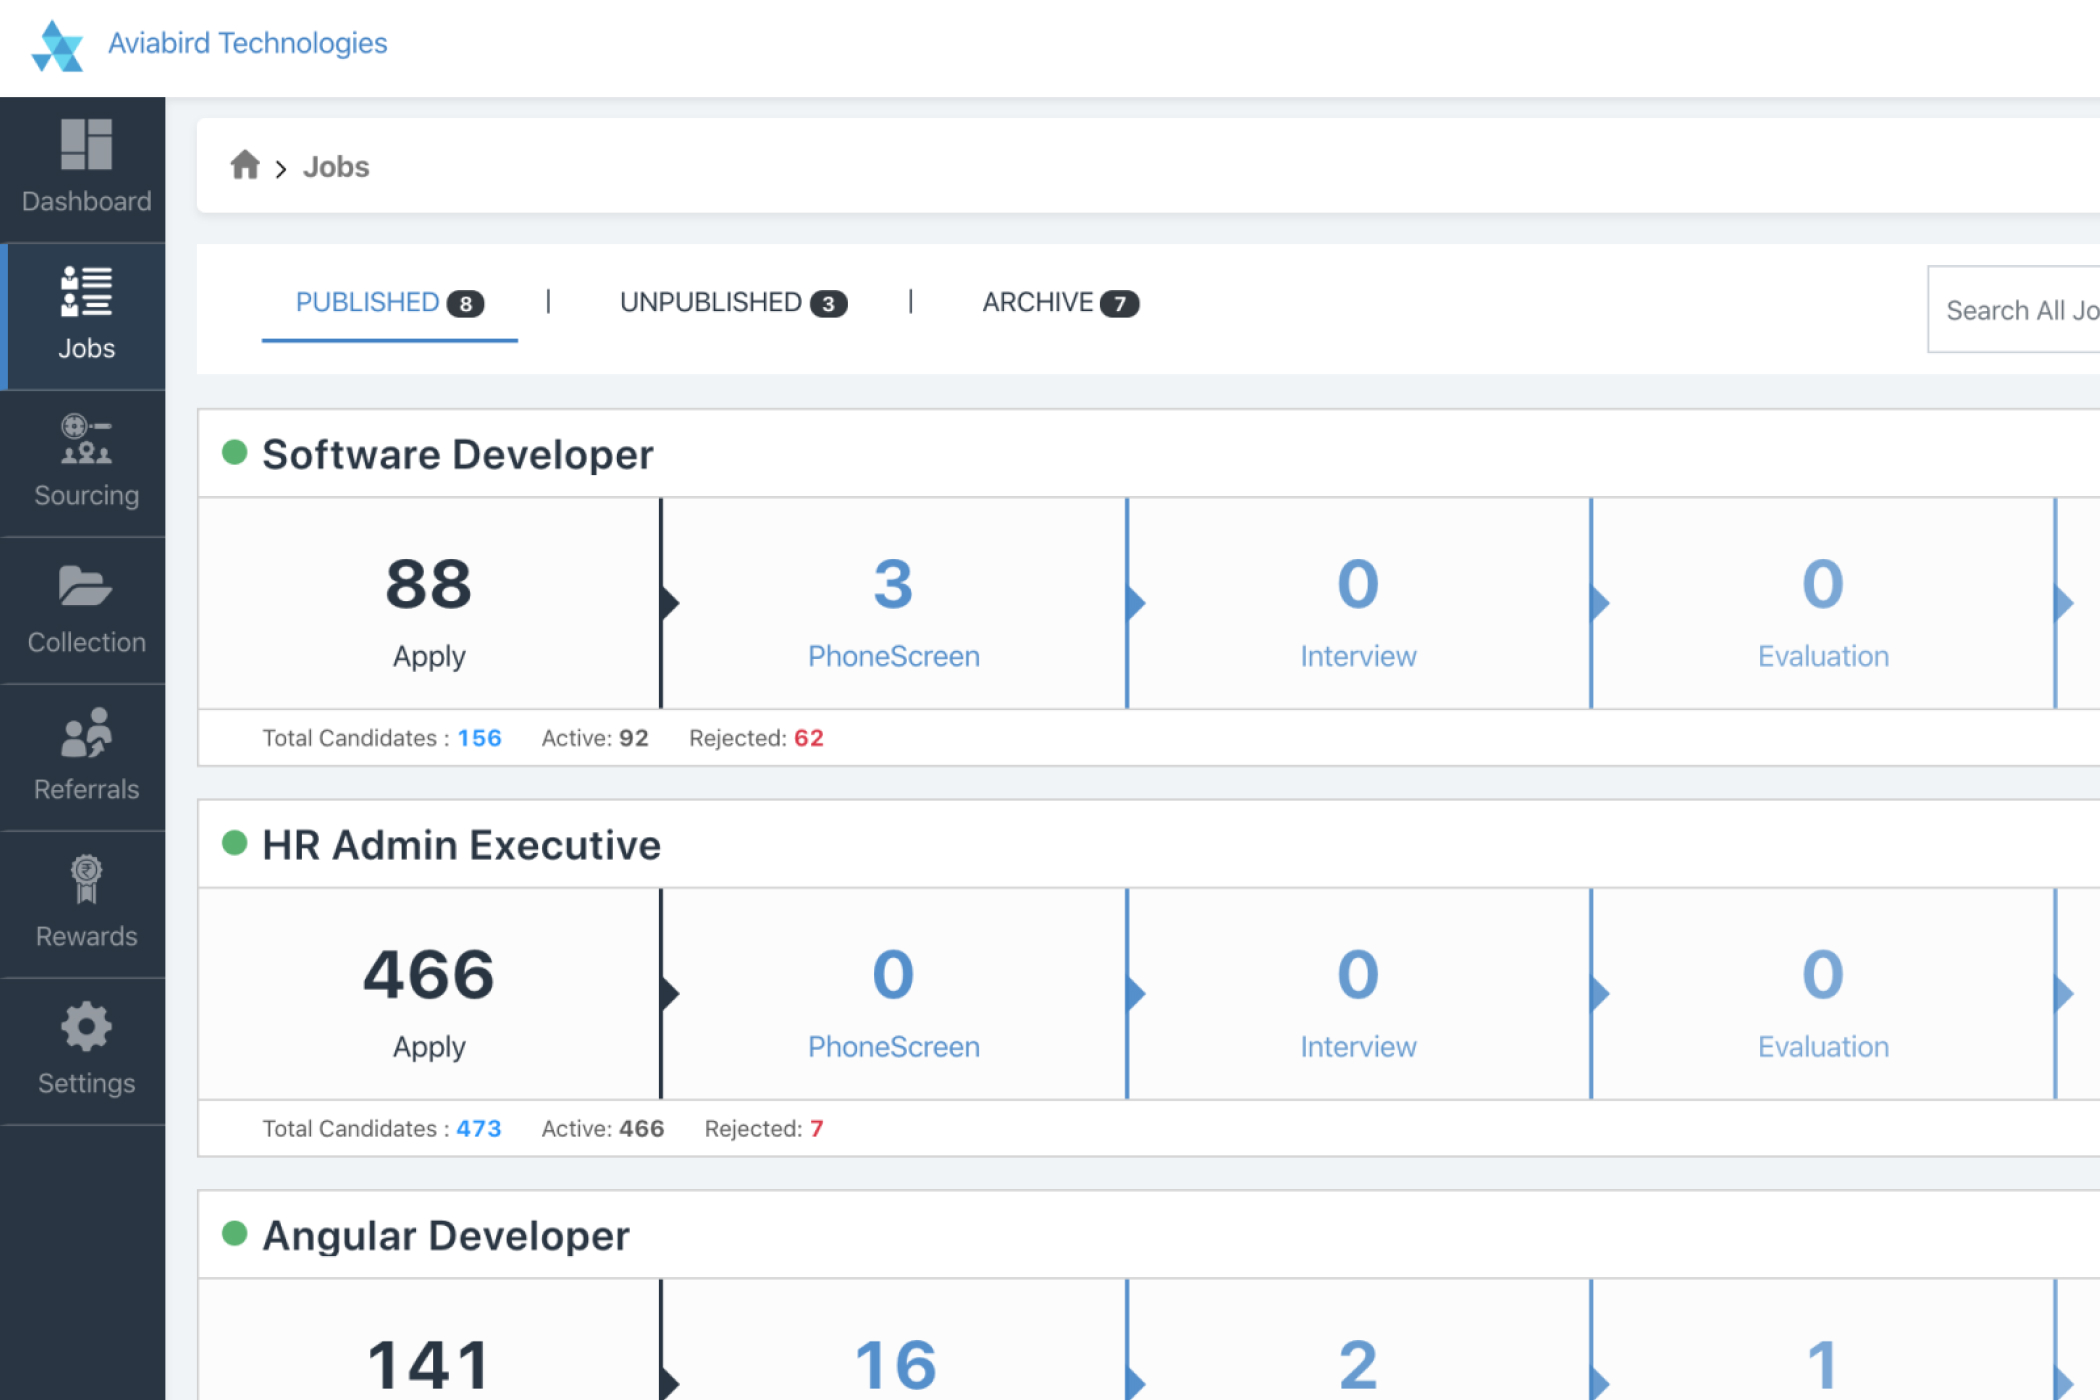Open HR Admin Executive Interview stage

pyautogui.click(x=1358, y=994)
